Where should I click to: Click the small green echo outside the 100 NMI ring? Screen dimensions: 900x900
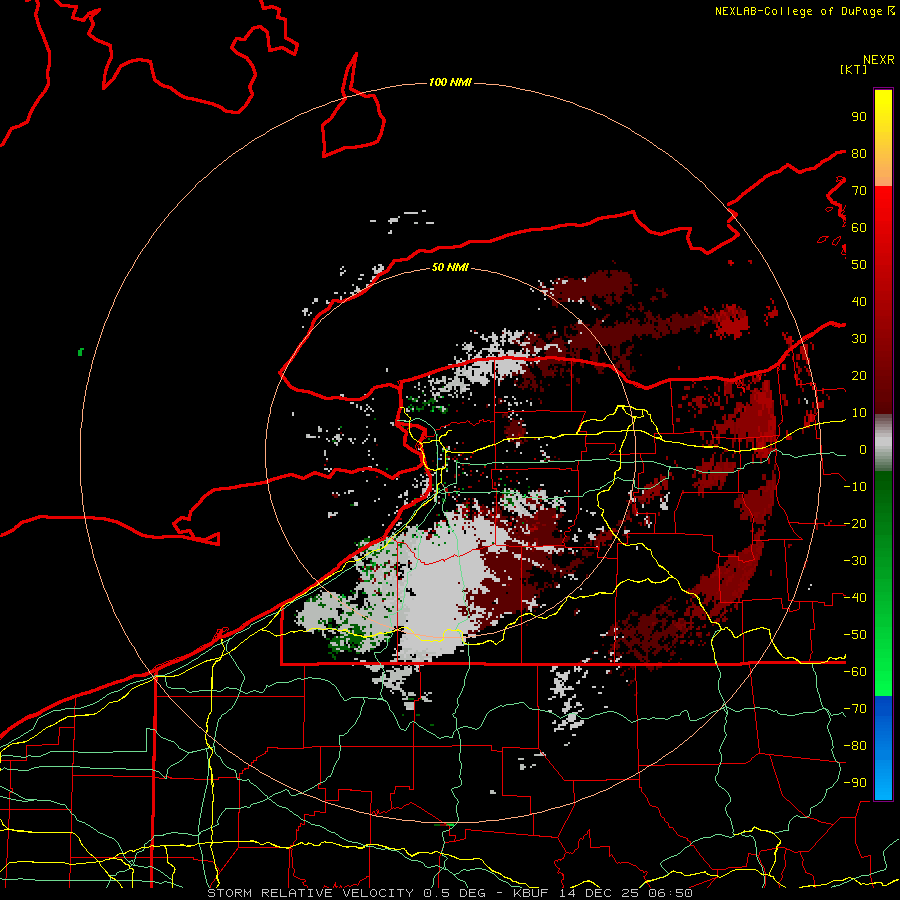[80, 352]
